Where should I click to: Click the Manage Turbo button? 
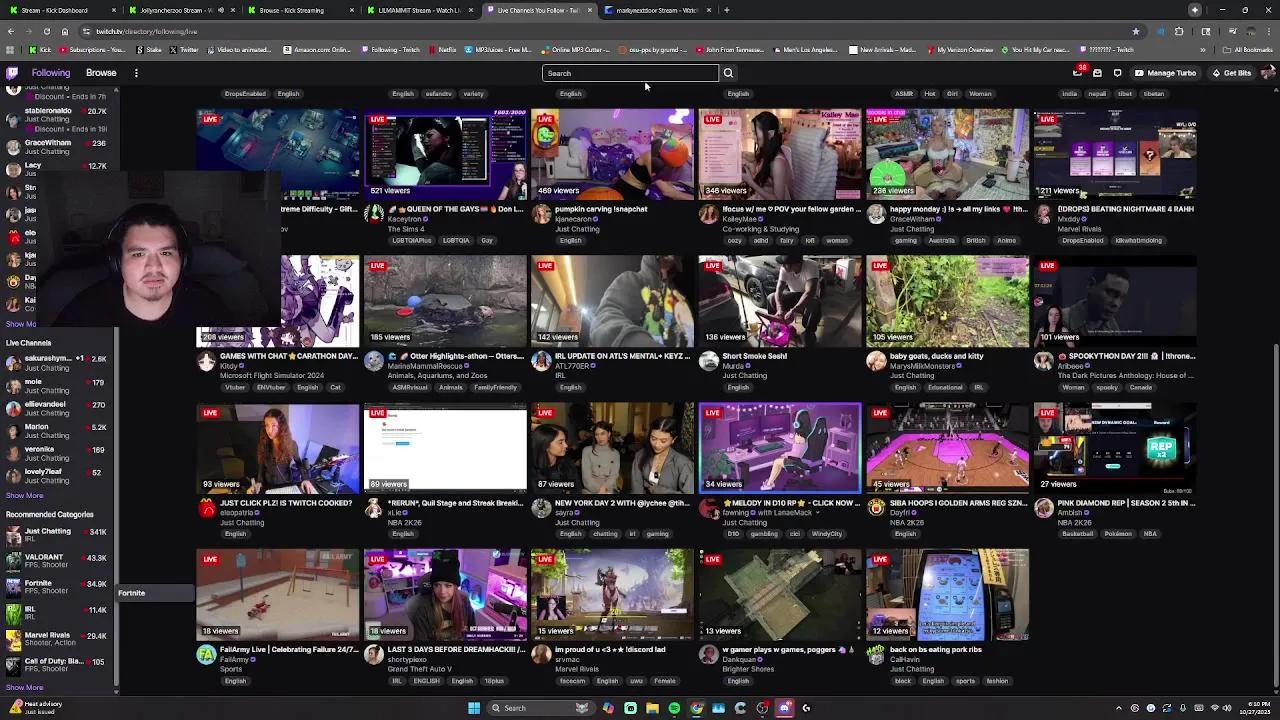click(1165, 73)
